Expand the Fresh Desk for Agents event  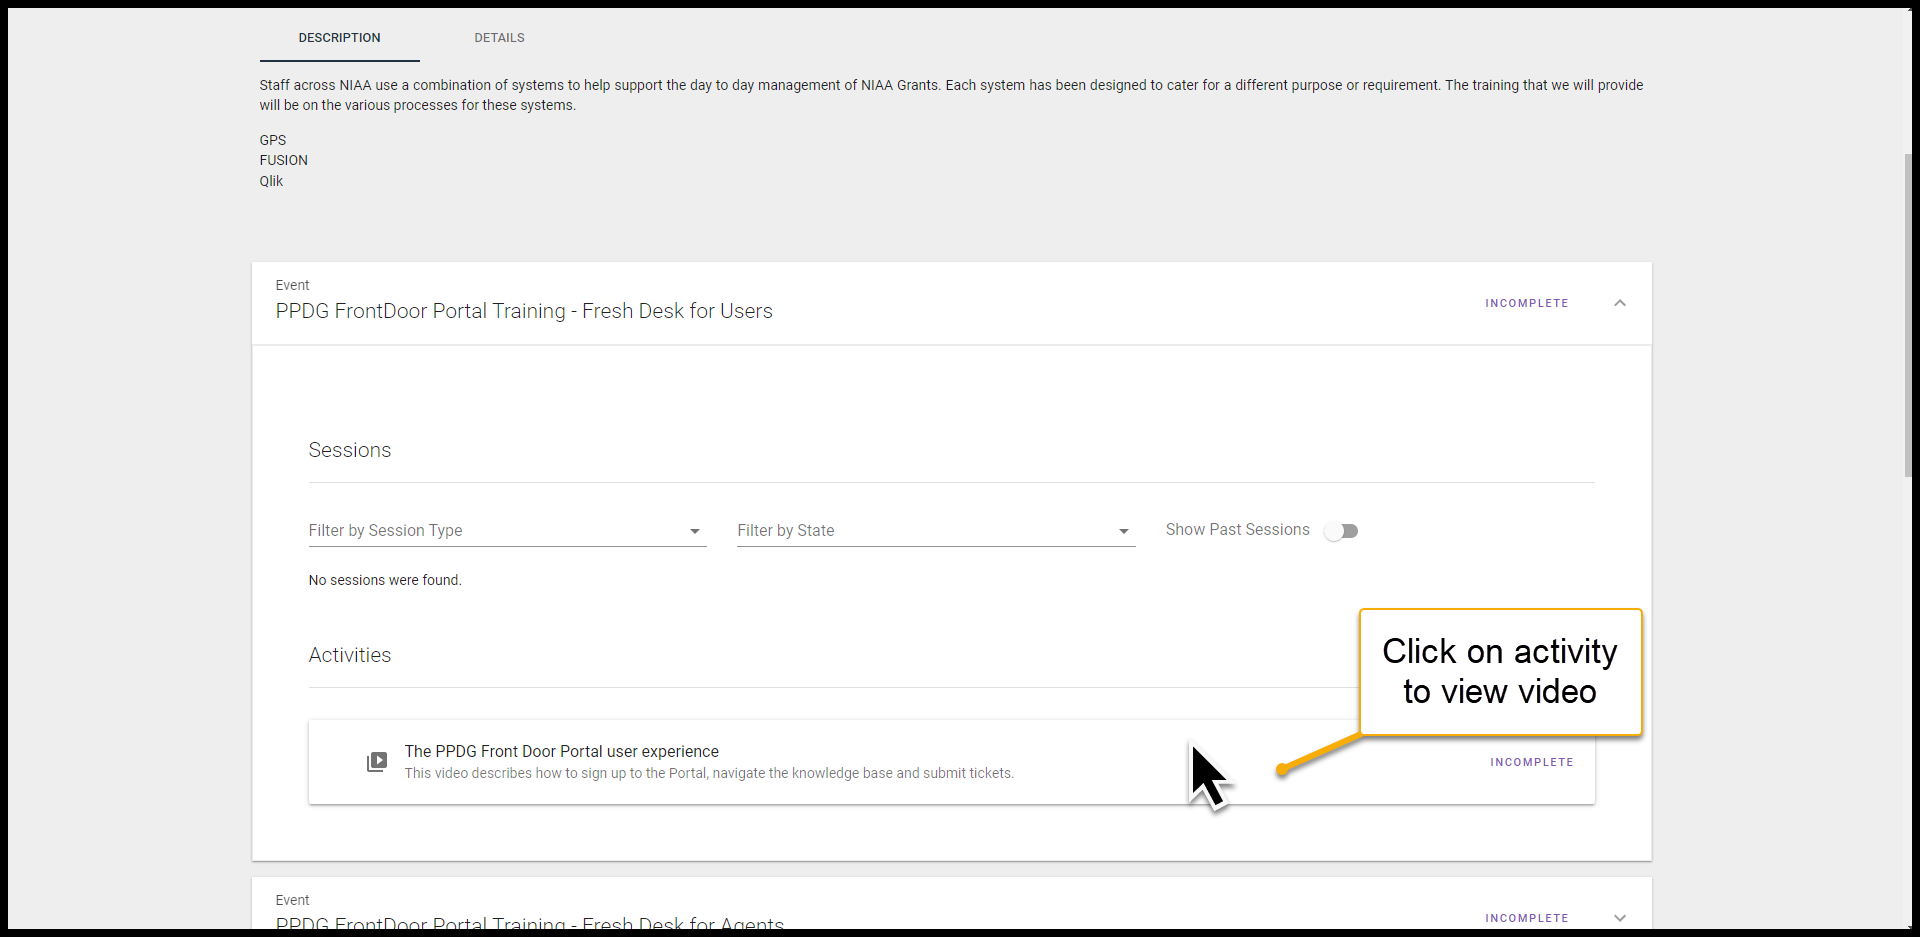coord(1619,918)
